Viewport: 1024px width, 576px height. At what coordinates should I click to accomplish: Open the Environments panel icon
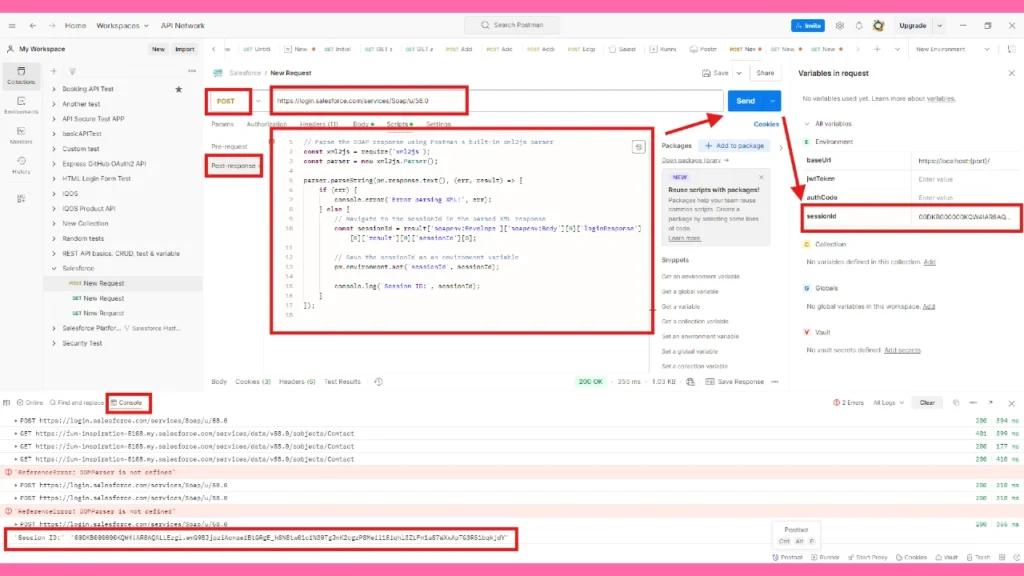21,101
